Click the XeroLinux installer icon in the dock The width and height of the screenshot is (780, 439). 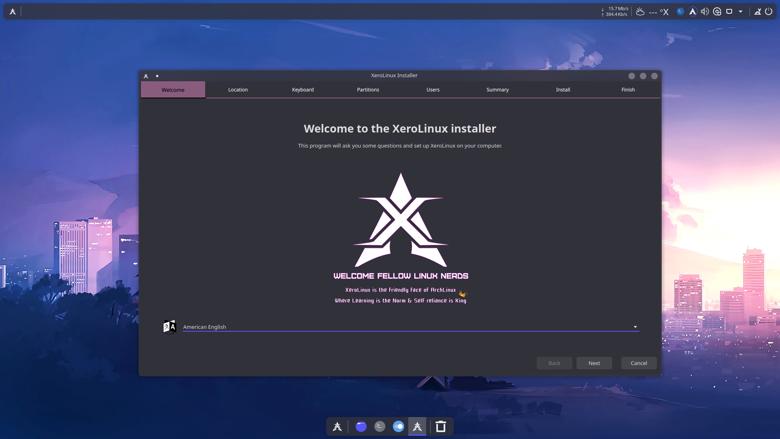click(x=418, y=427)
